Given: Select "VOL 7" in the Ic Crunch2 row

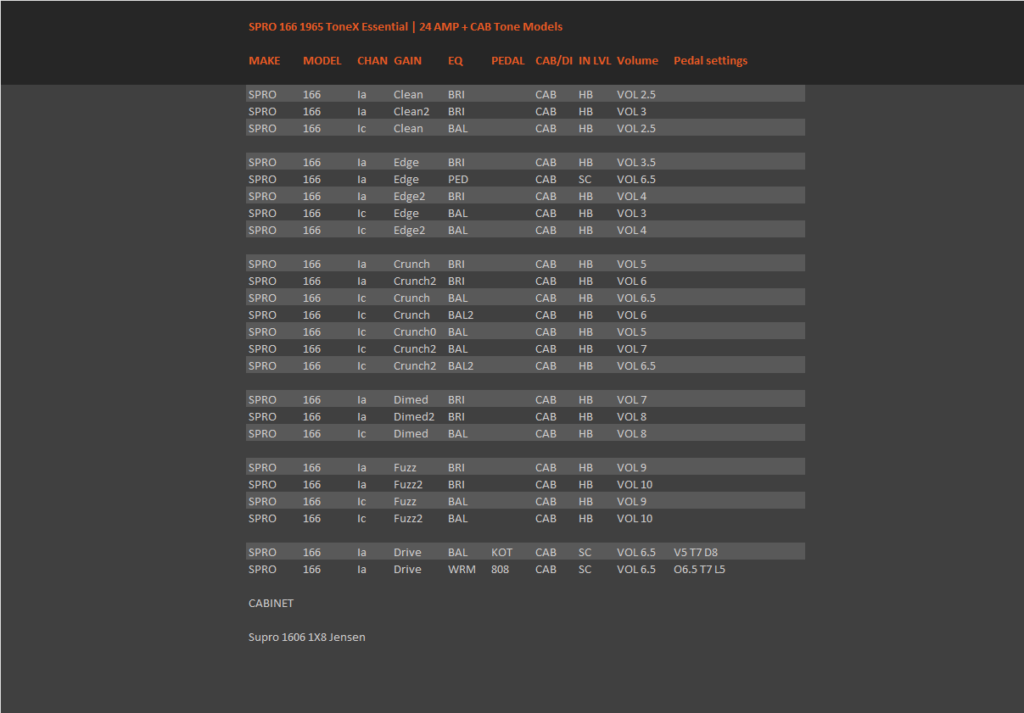Looking at the screenshot, I should pyautogui.click(x=632, y=349).
